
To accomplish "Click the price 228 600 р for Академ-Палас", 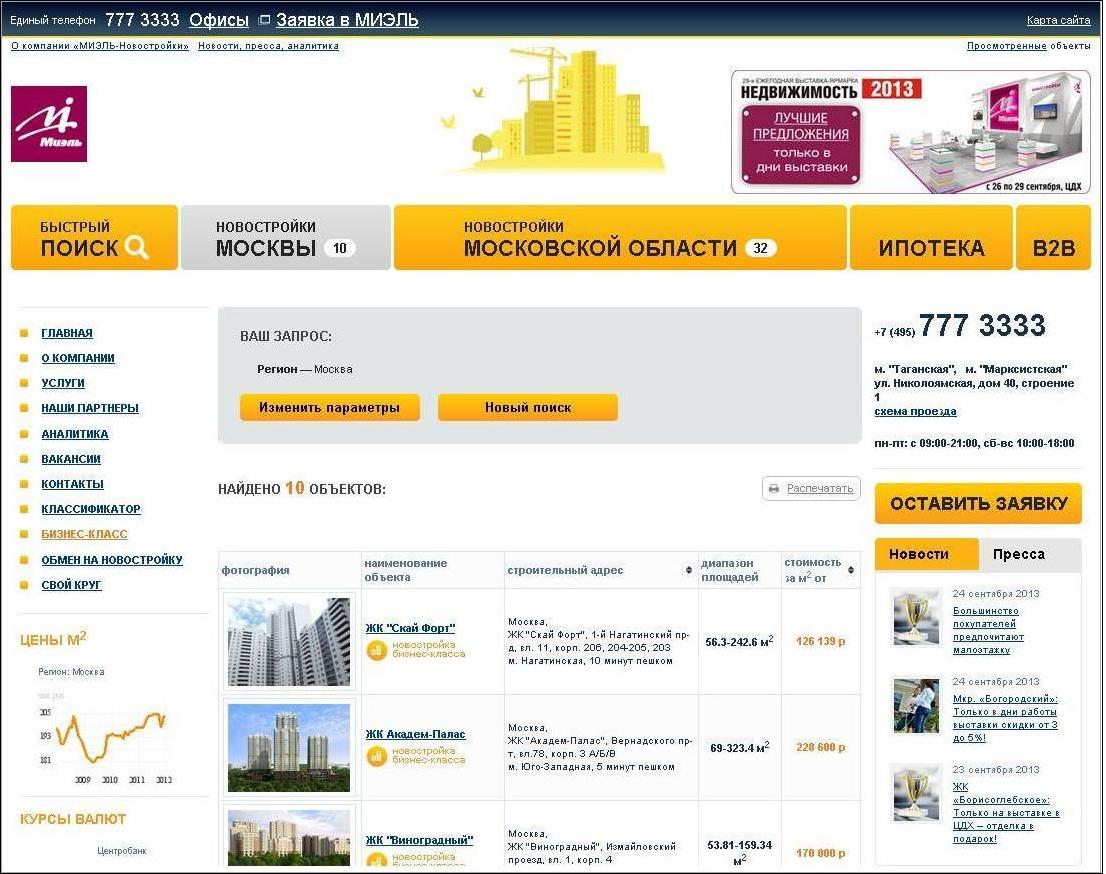I will coord(820,747).
